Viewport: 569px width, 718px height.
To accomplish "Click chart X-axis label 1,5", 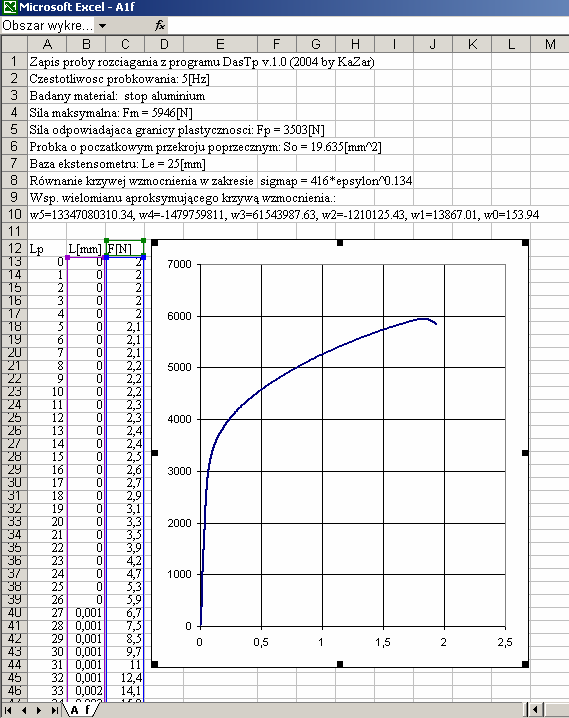I will [383, 642].
